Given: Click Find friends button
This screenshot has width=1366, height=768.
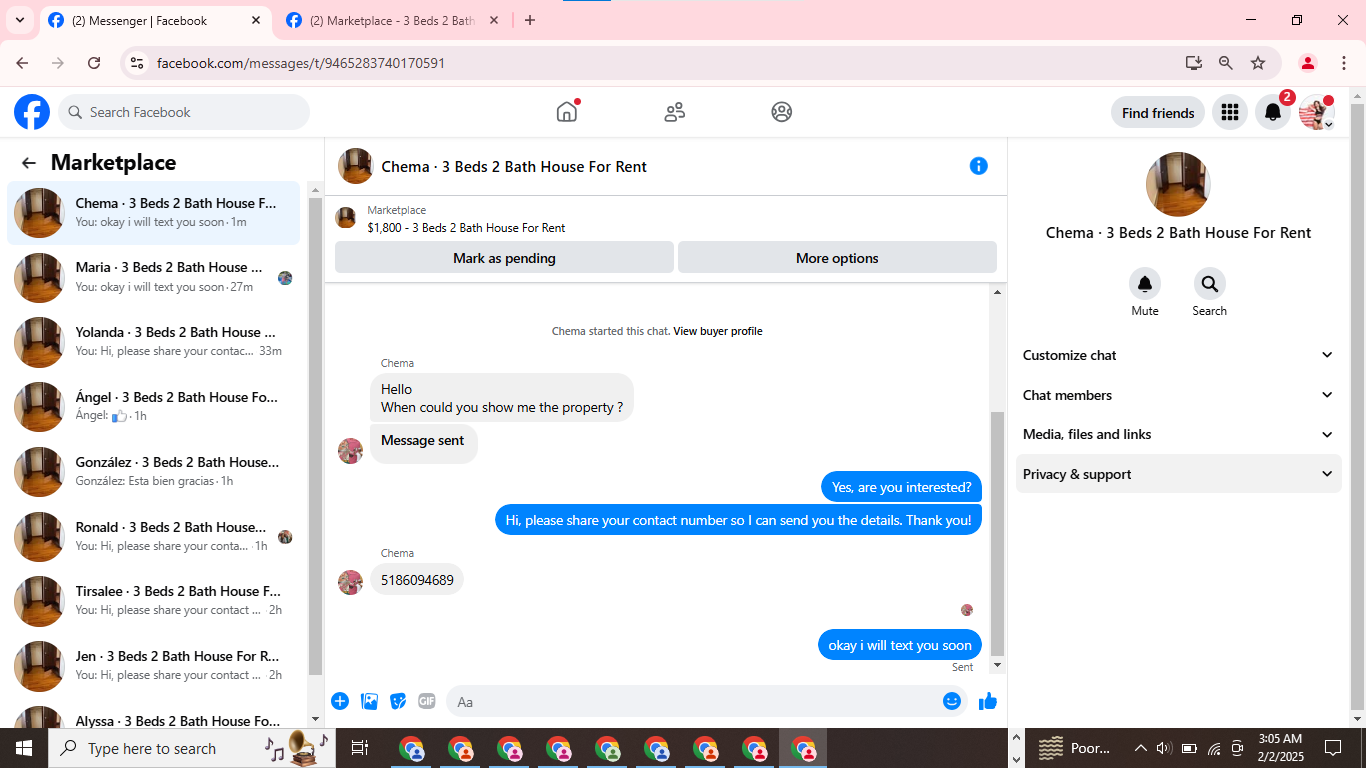Looking at the screenshot, I should pyautogui.click(x=1158, y=113).
